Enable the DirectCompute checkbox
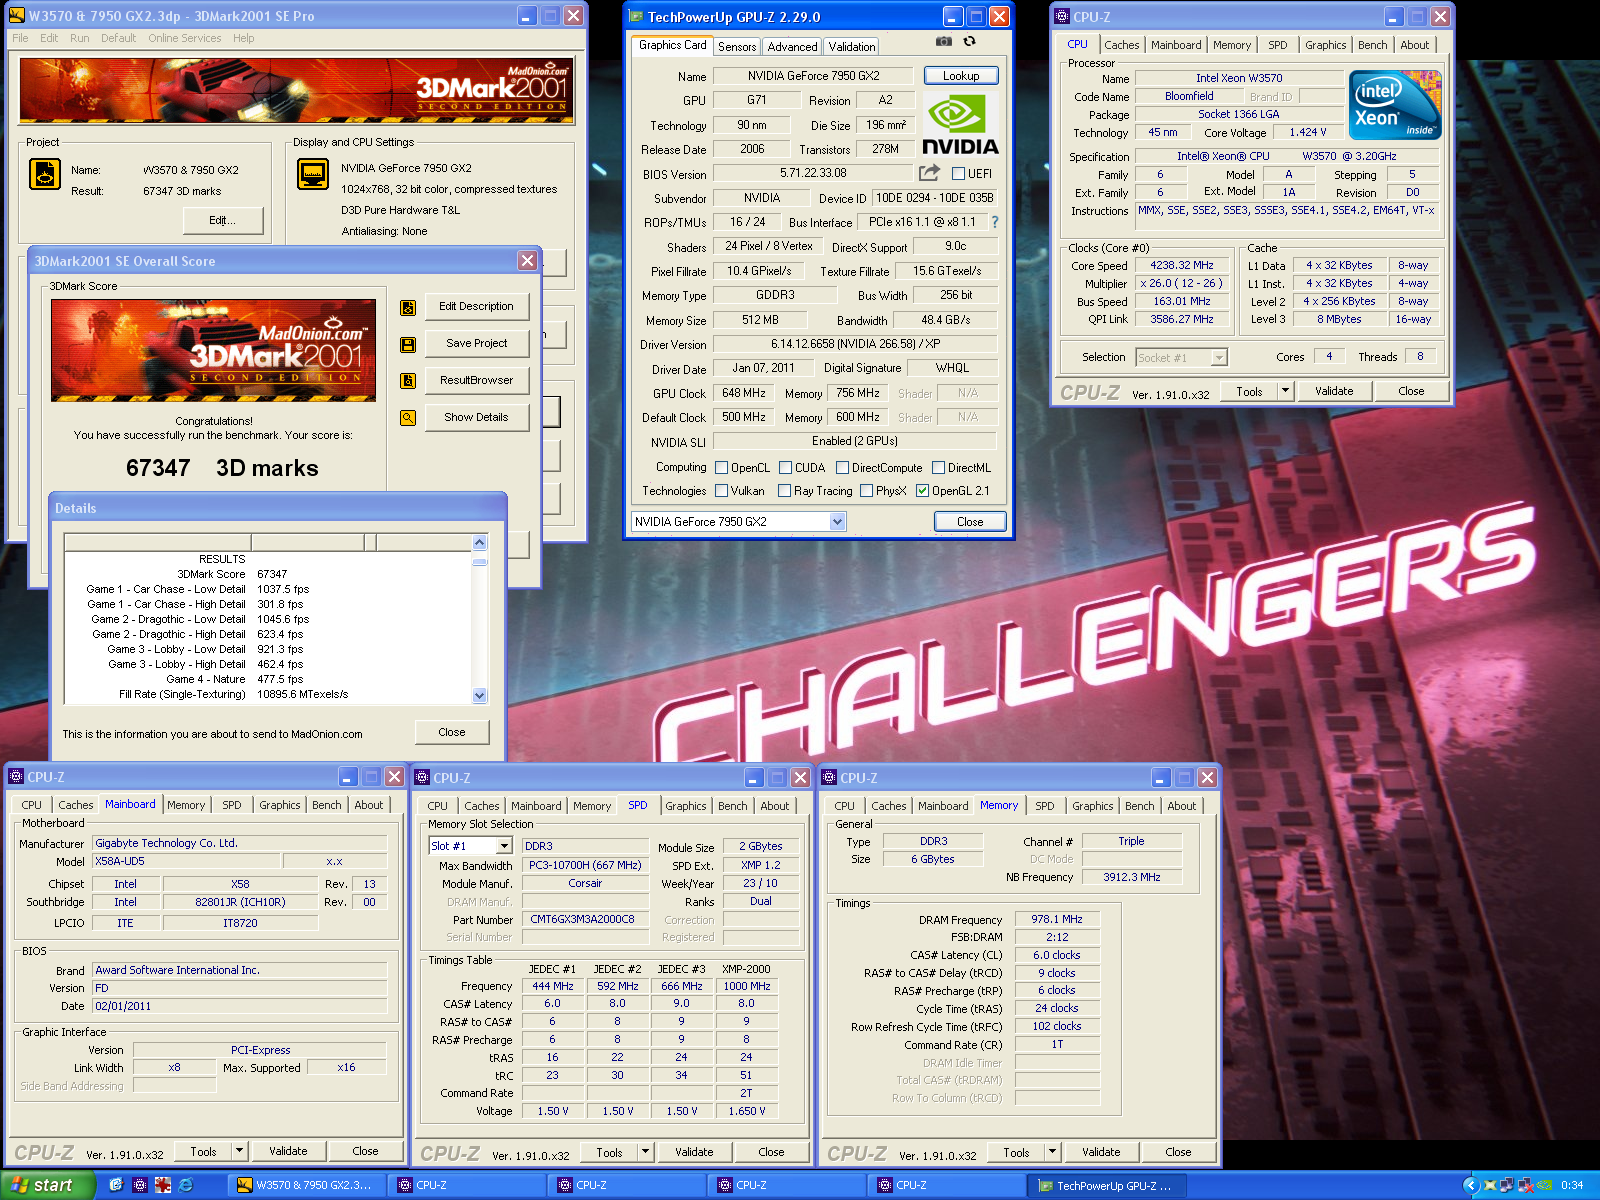 [x=843, y=468]
